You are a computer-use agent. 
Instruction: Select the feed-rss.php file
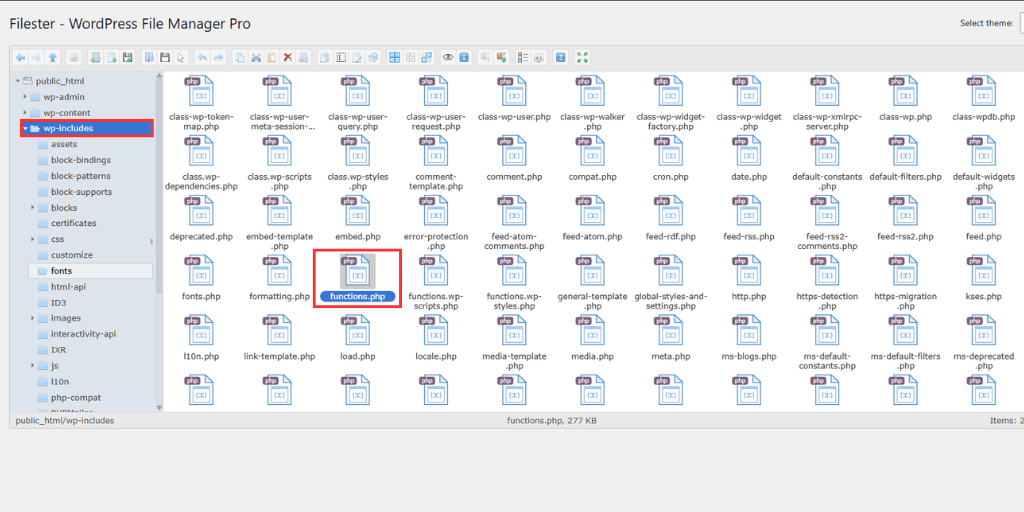749,219
